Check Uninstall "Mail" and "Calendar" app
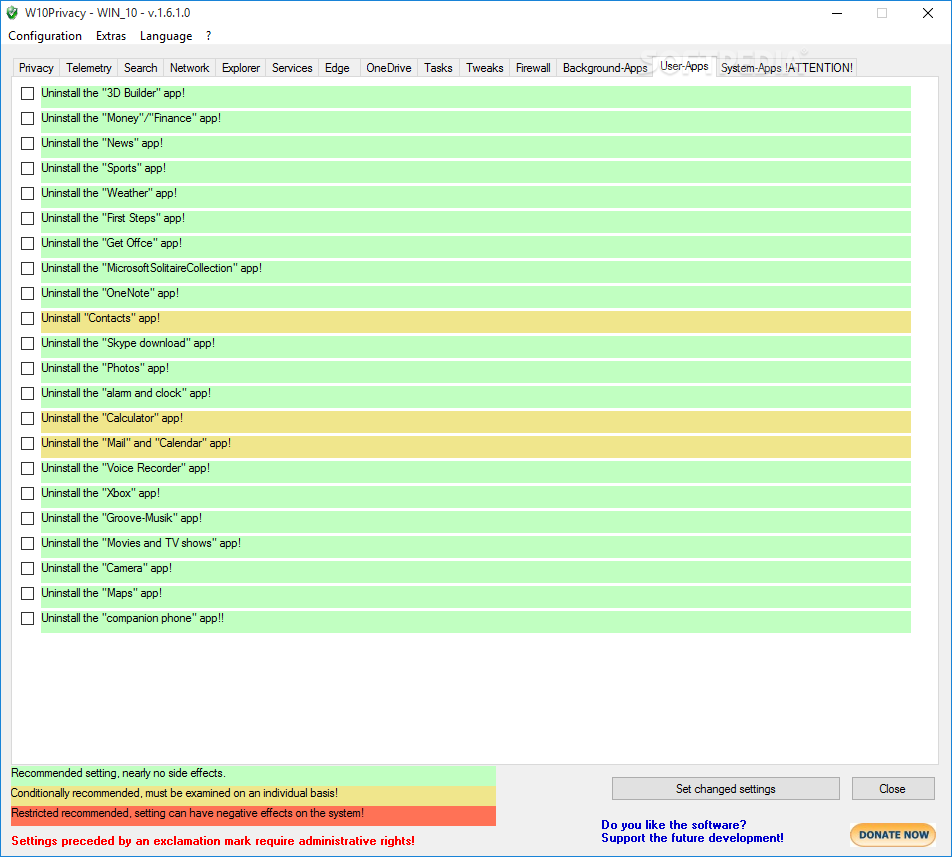This screenshot has width=952, height=857. tap(27, 444)
